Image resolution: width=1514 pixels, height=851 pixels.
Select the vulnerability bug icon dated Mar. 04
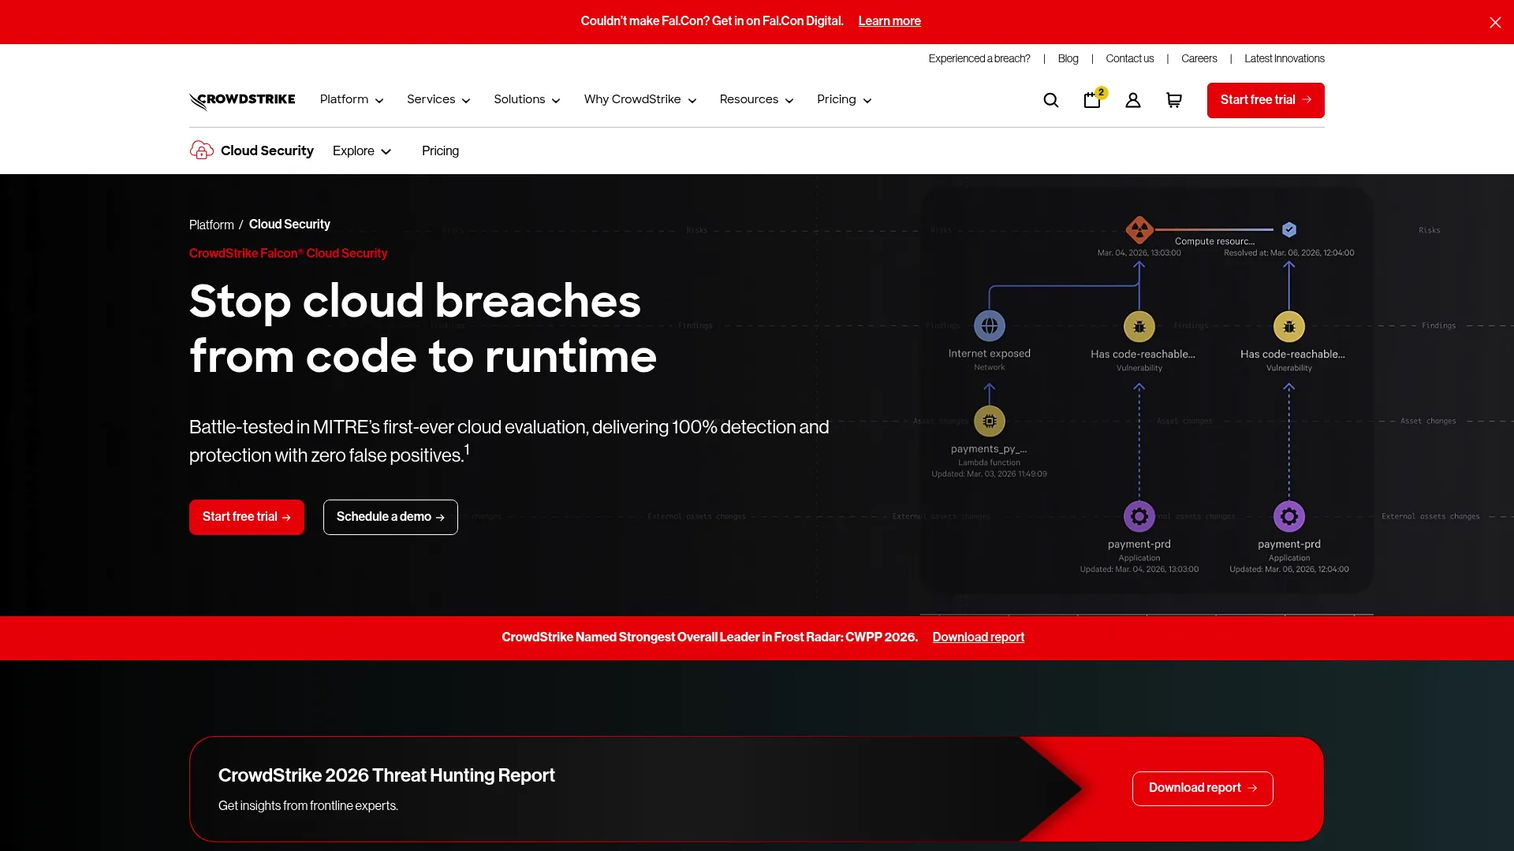(x=1139, y=326)
